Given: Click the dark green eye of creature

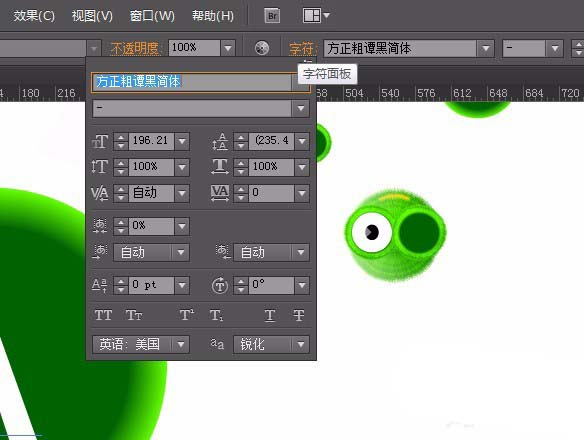Looking at the screenshot, I should coord(419,233).
